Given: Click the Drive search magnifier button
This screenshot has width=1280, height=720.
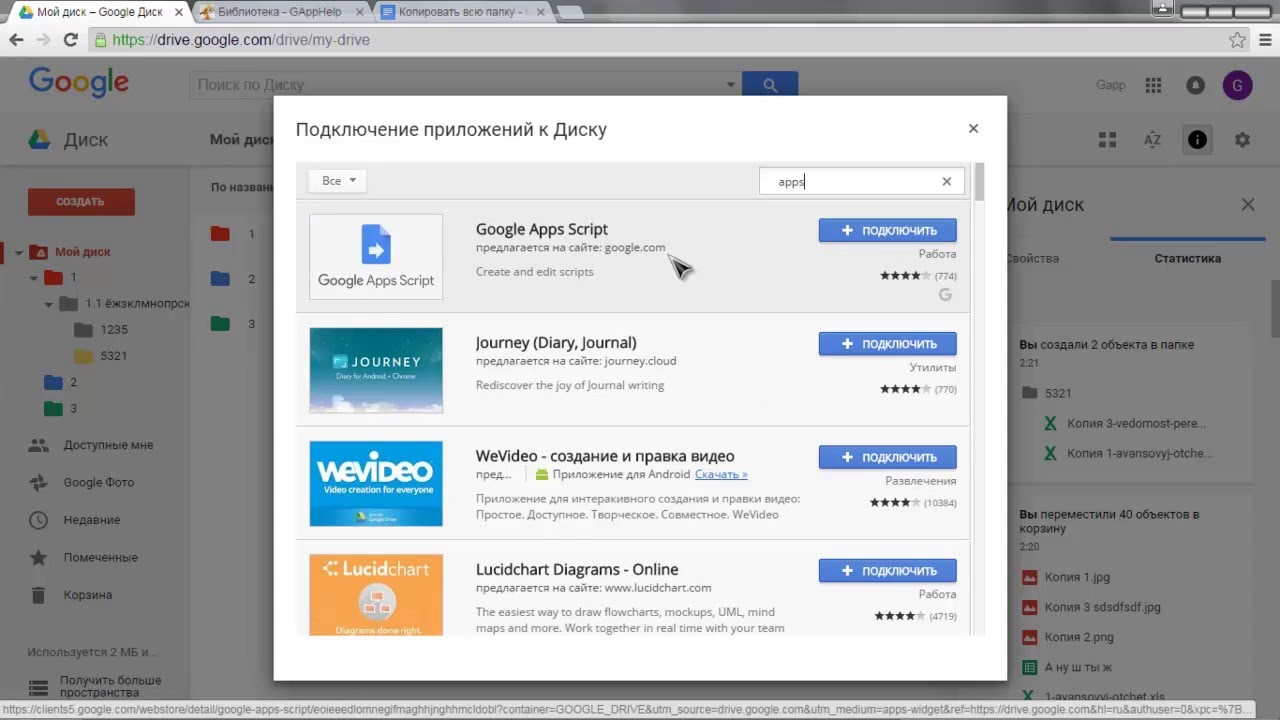Looking at the screenshot, I should (x=770, y=85).
